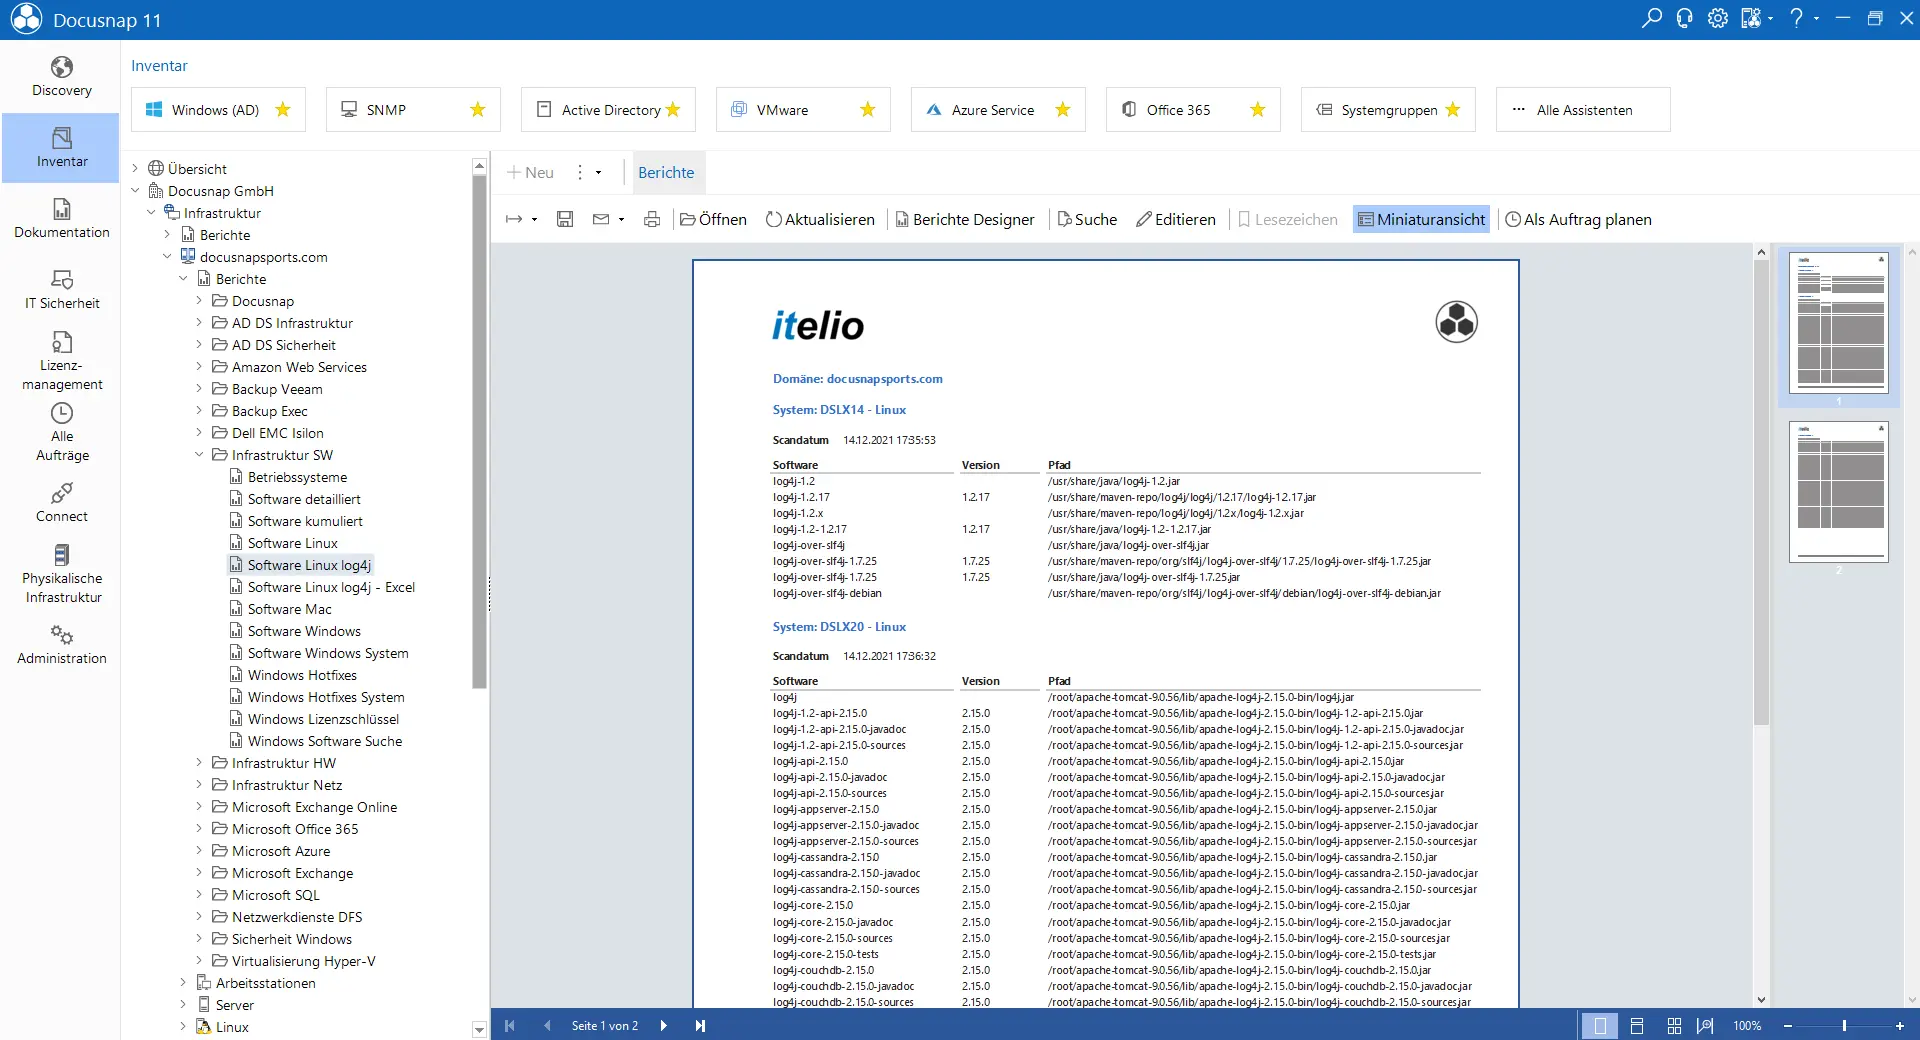Open the Discovery sidebar section
Viewport: 1920px width, 1040px height.
61,77
